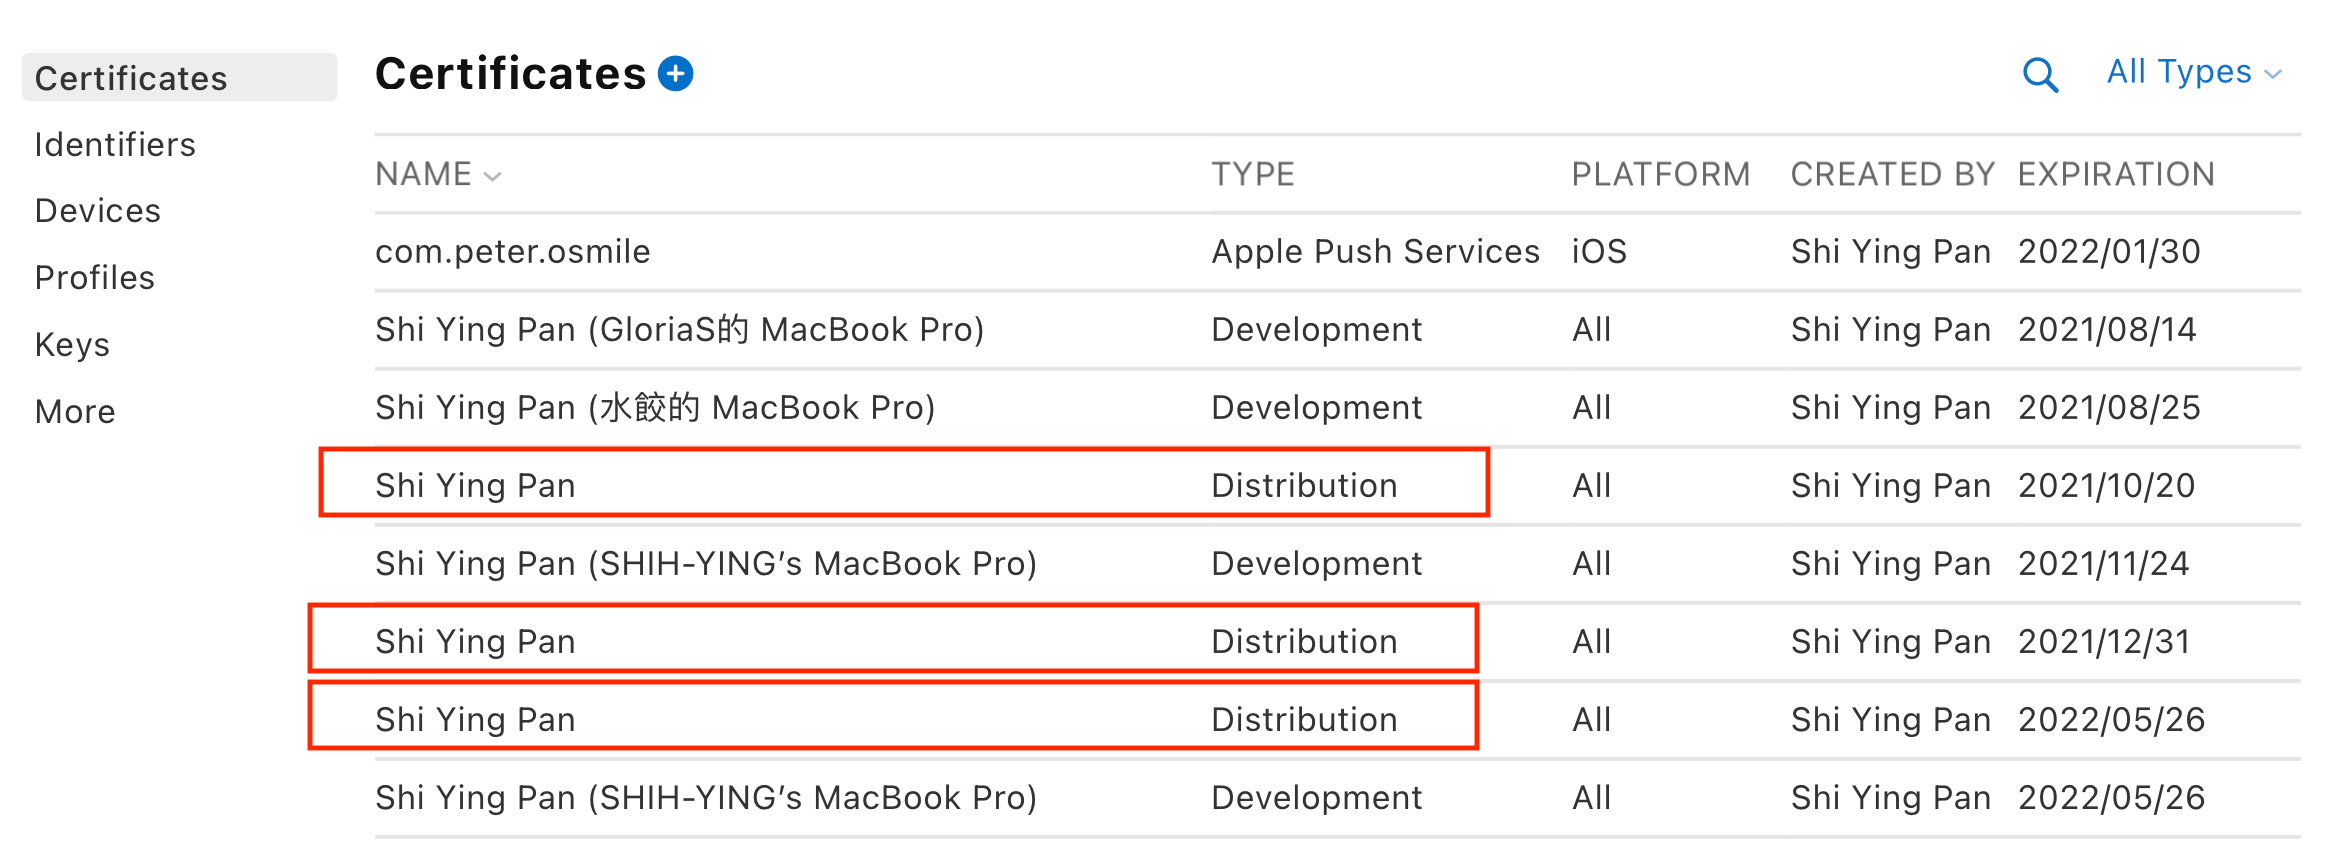This screenshot has height=864, width=2350.
Task: Open Distribution certificate expiring 2022/05/26
Action: (1337, 720)
